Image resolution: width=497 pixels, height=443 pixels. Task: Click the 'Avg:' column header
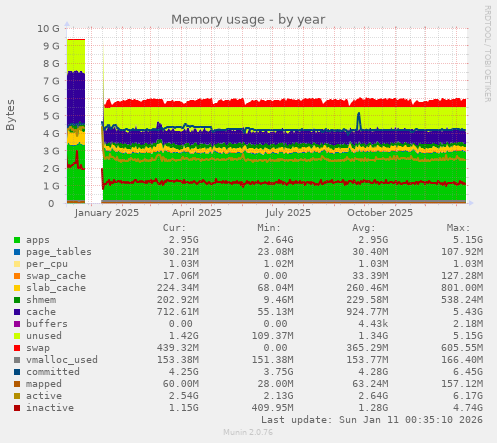click(x=364, y=228)
